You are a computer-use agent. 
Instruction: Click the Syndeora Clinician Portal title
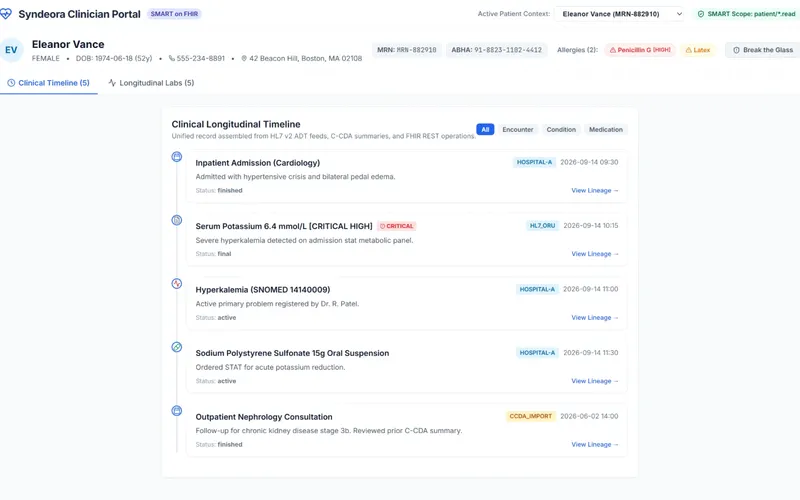click(x=80, y=14)
